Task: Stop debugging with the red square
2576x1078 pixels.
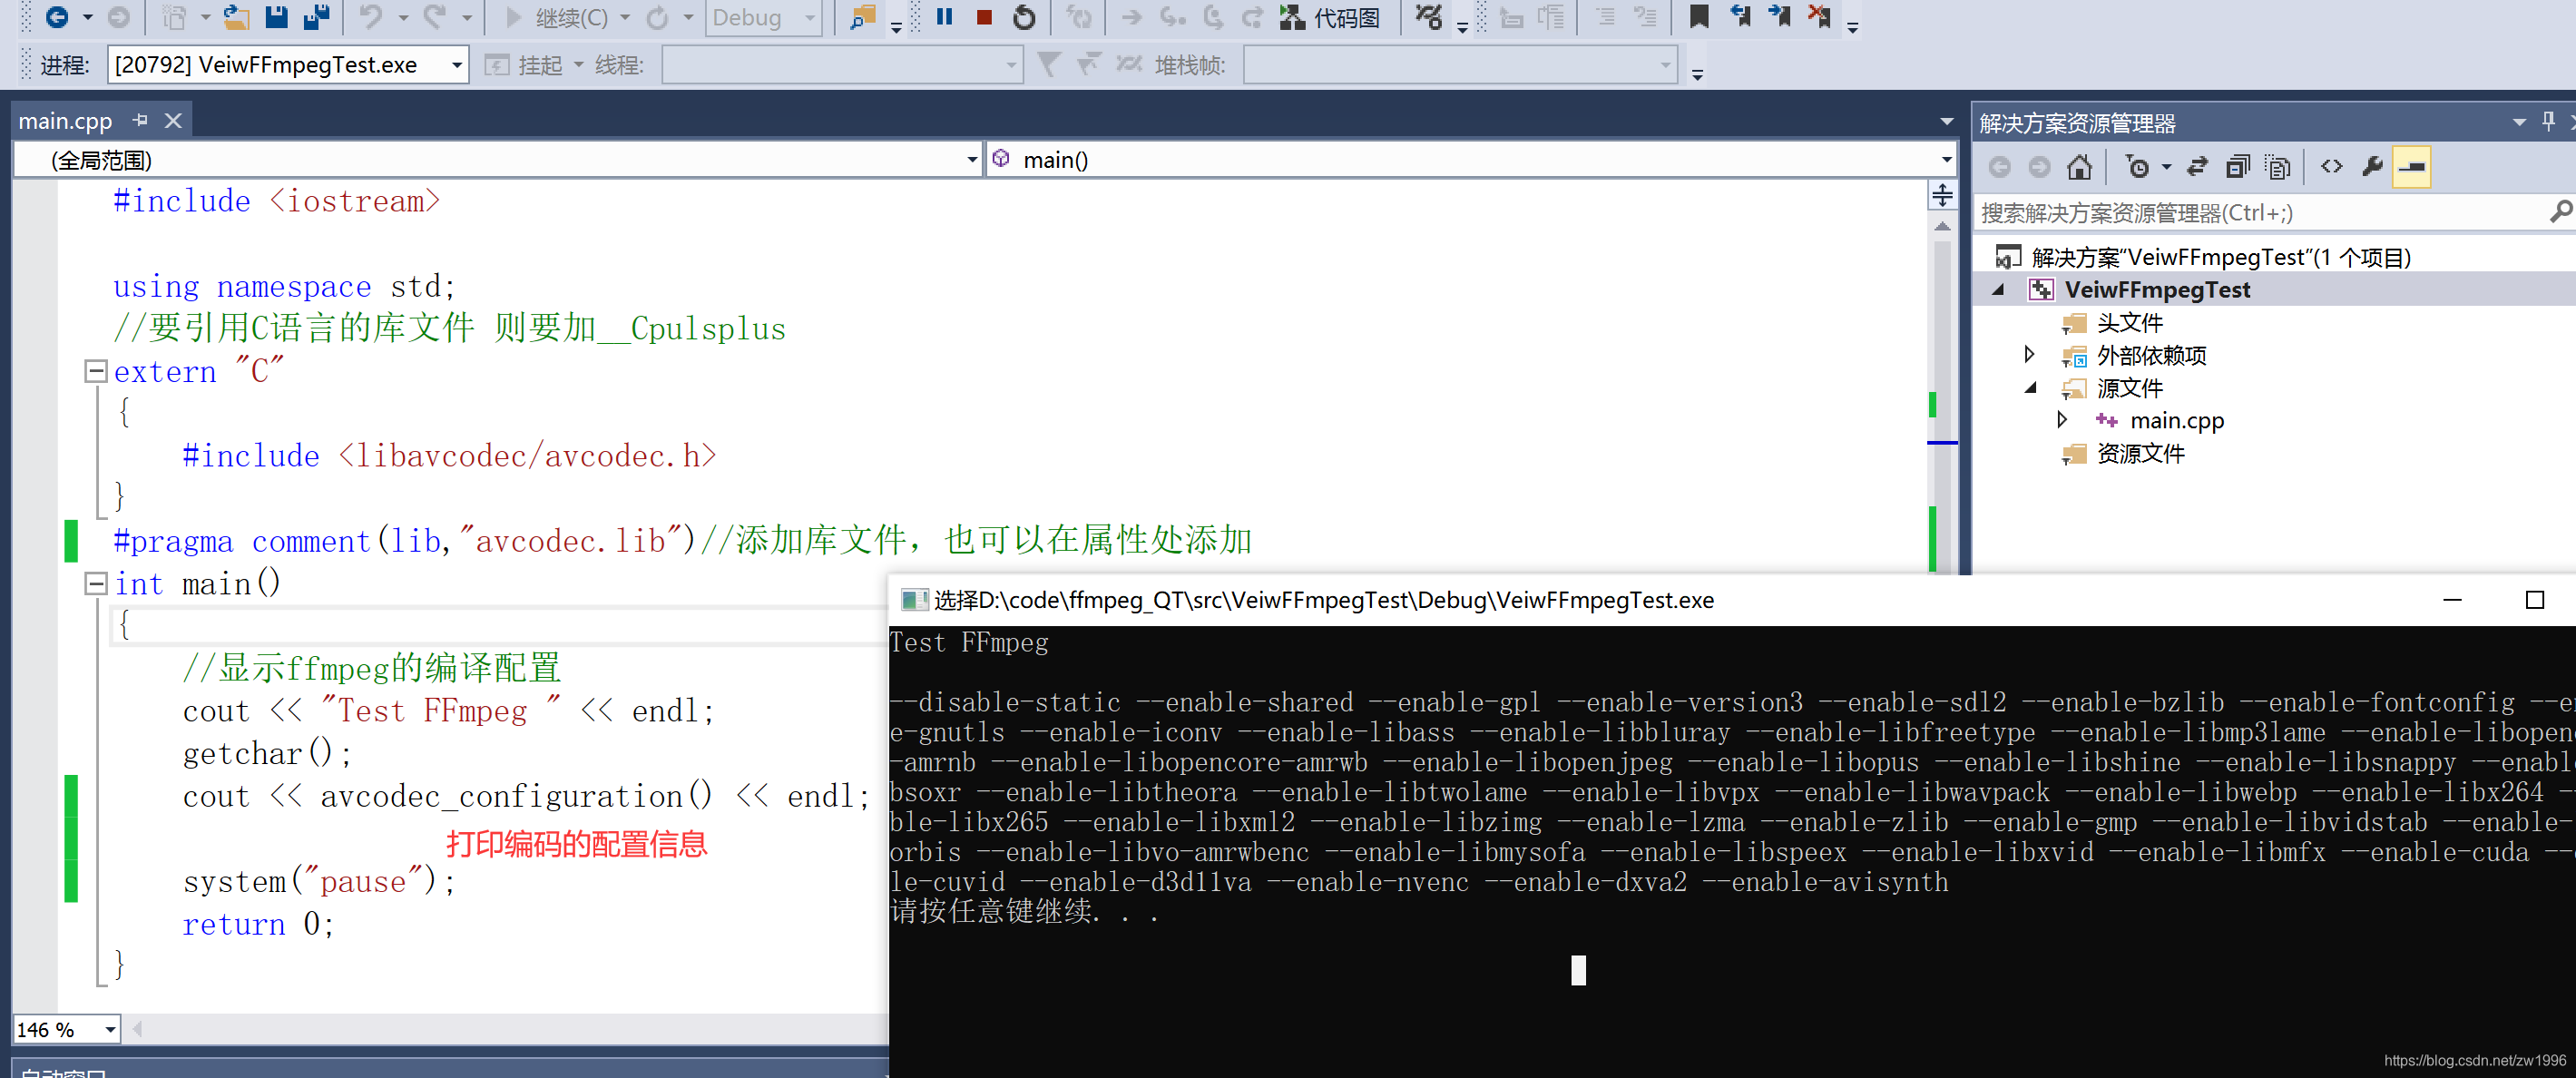Action: pos(984,17)
